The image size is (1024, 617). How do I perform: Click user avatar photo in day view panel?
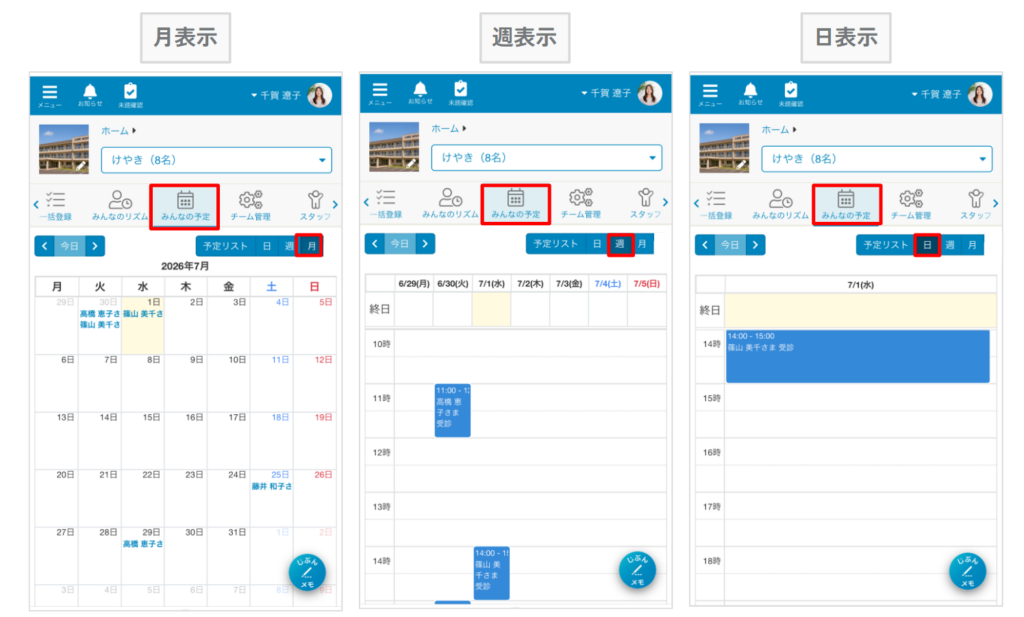[980, 94]
